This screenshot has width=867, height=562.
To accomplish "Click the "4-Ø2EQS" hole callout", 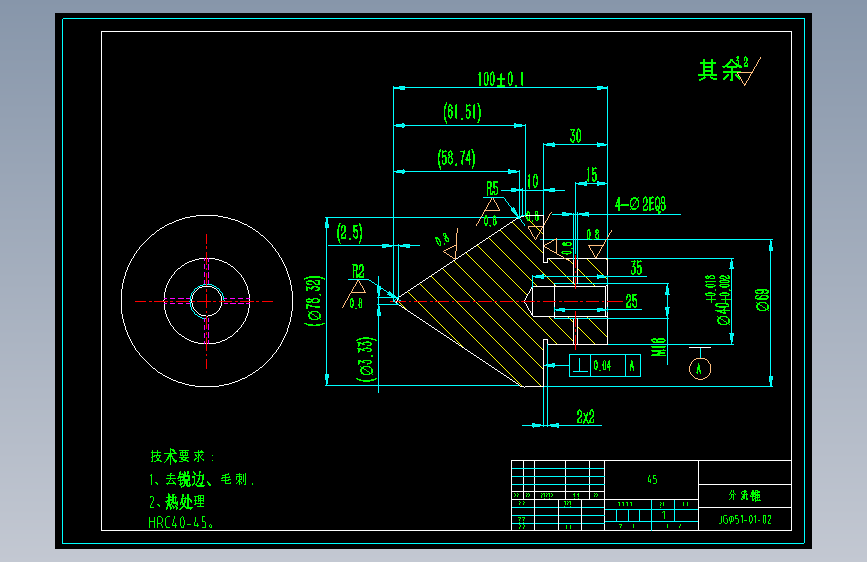I will pyautogui.click(x=640, y=205).
